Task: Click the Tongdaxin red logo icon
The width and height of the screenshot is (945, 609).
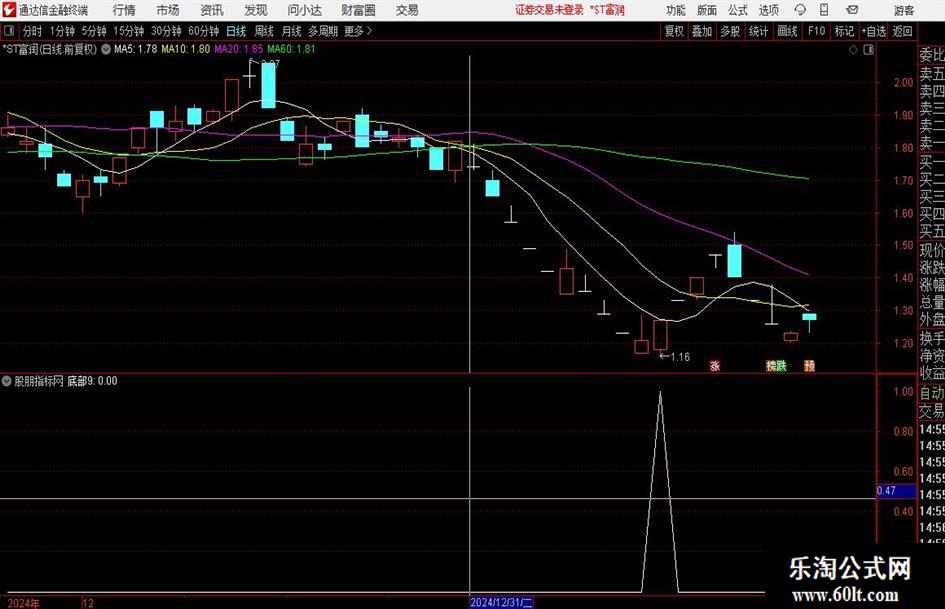Action: (9, 10)
